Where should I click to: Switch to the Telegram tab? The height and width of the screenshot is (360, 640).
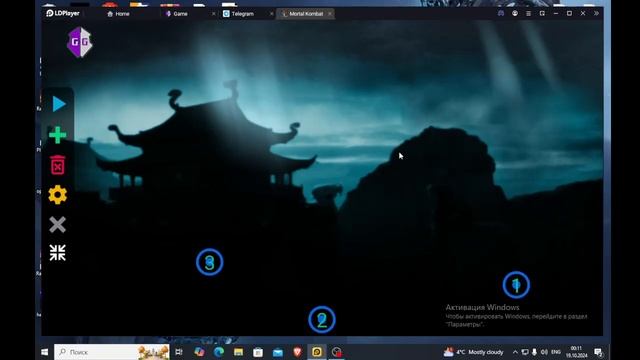tap(238, 14)
